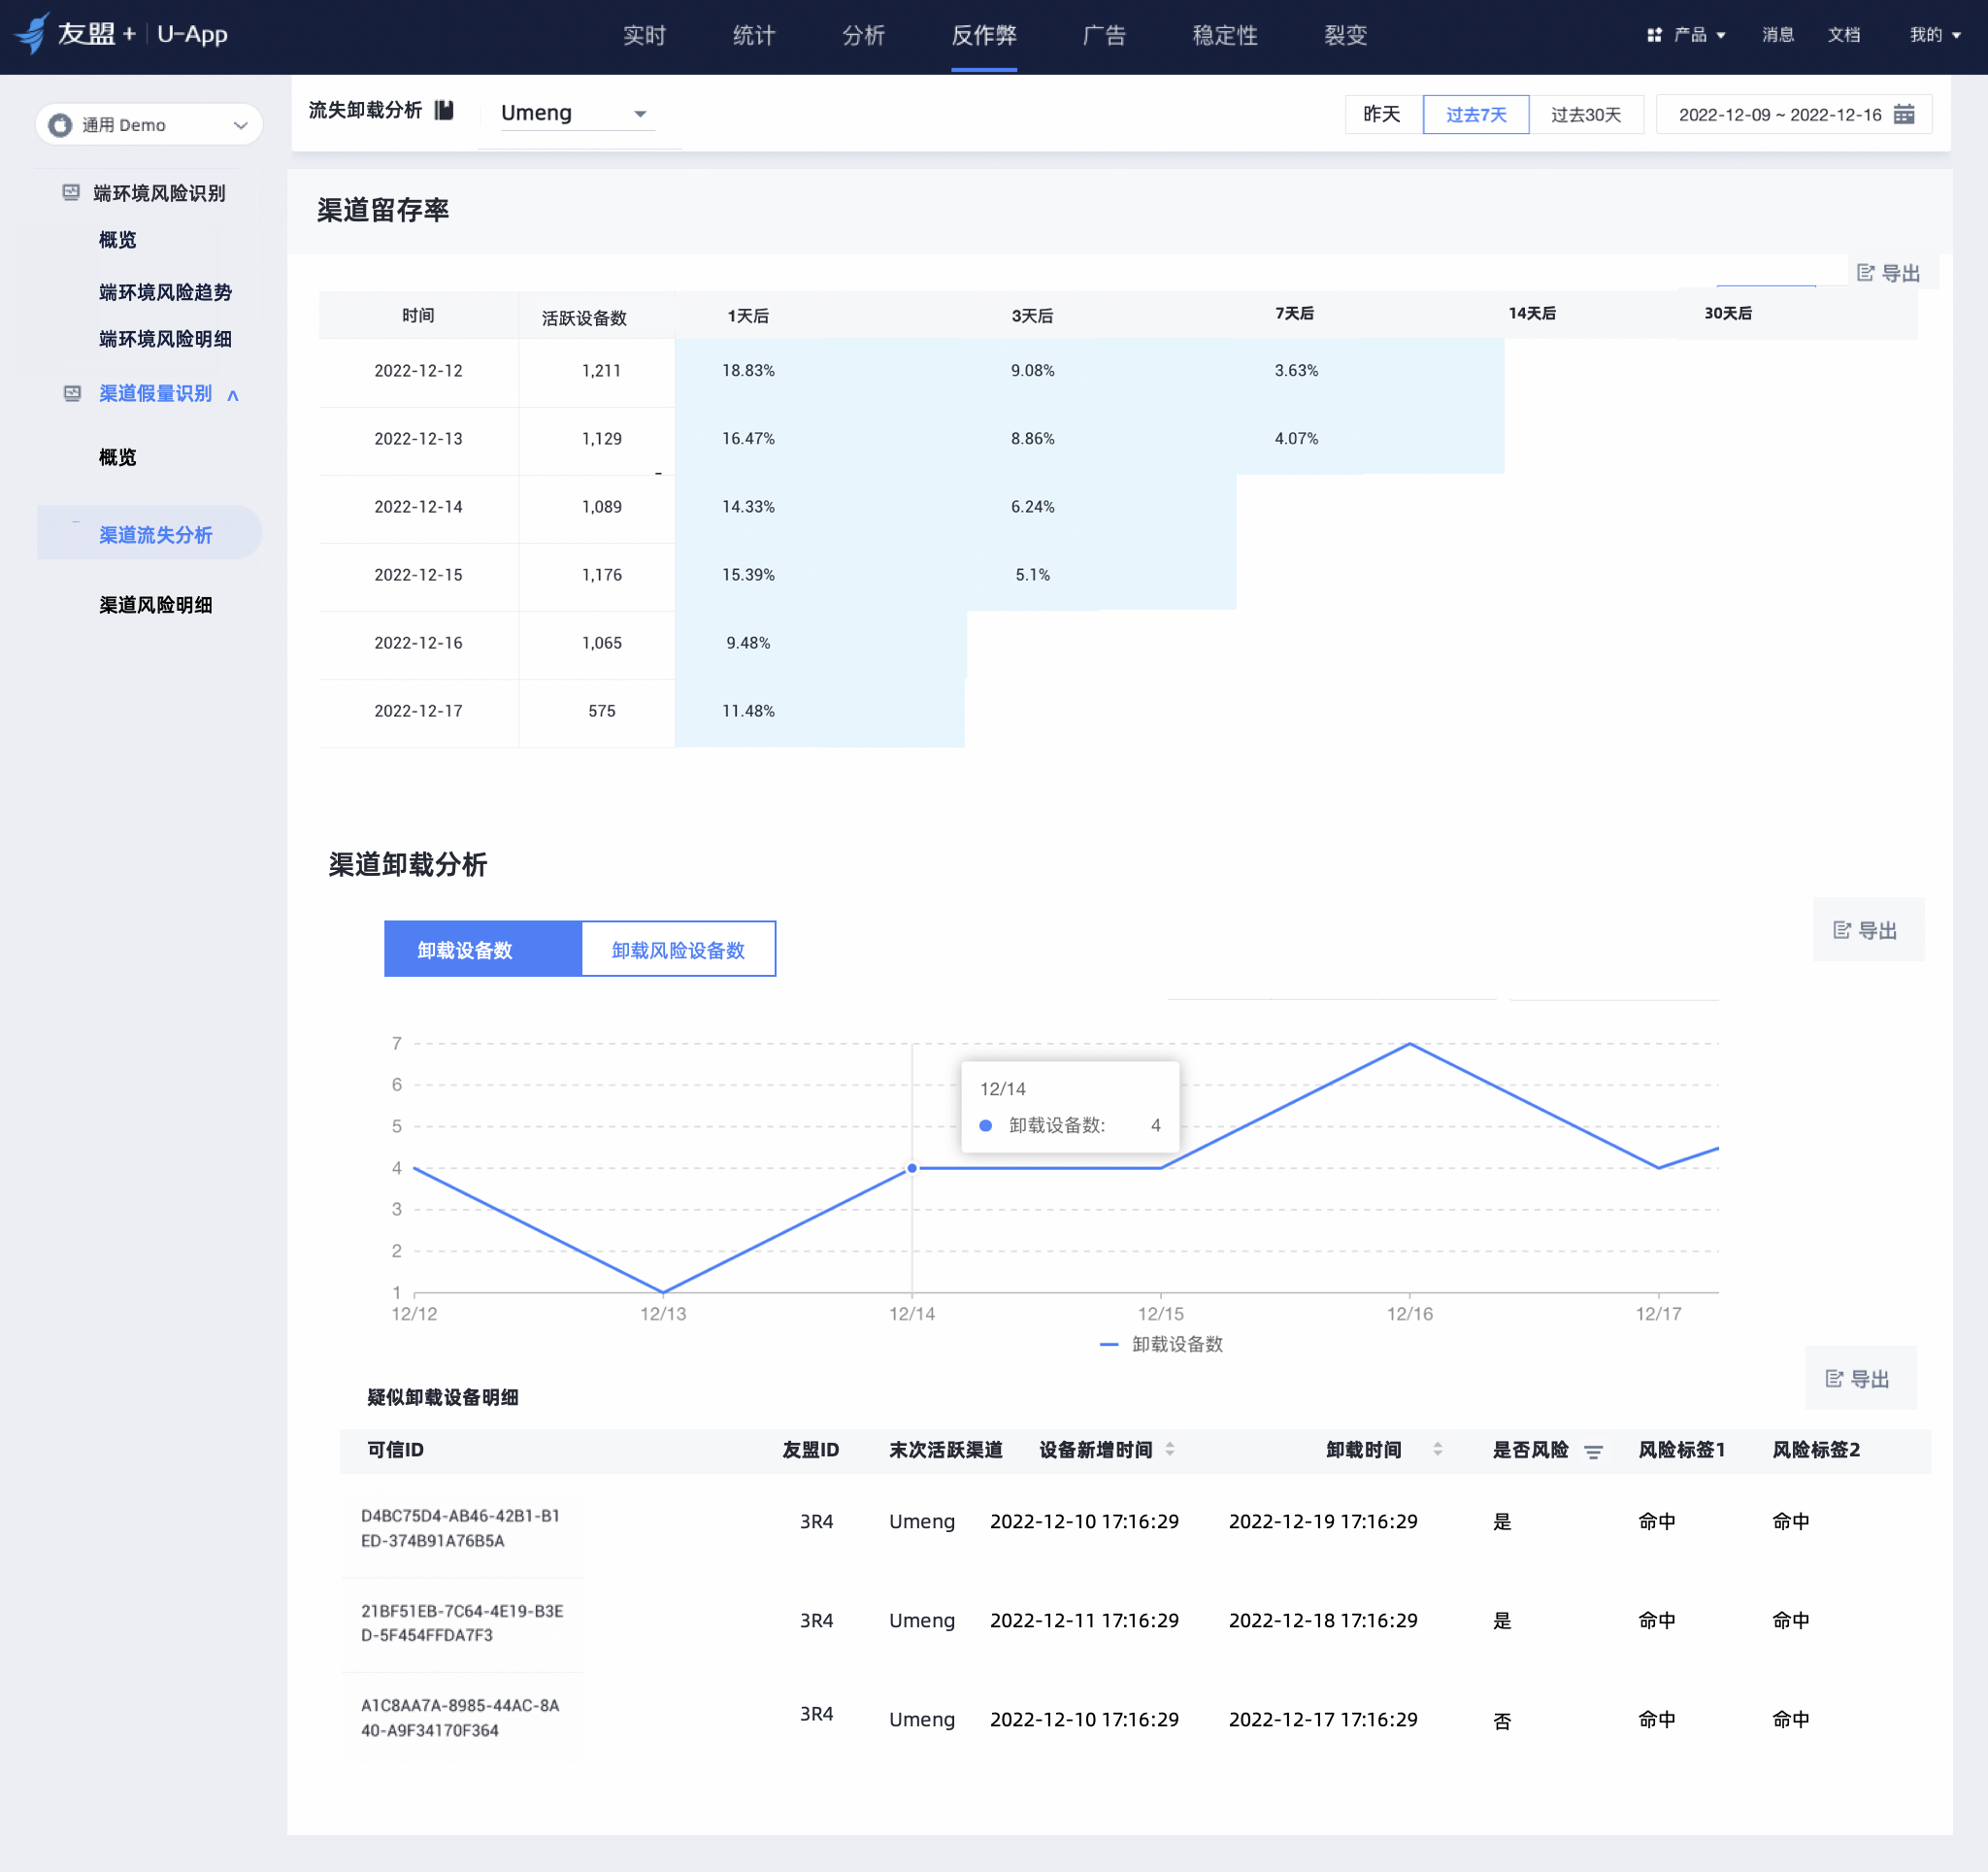1988x1872 pixels.
Task: Open the calendar icon in date range
Action: click(1904, 114)
